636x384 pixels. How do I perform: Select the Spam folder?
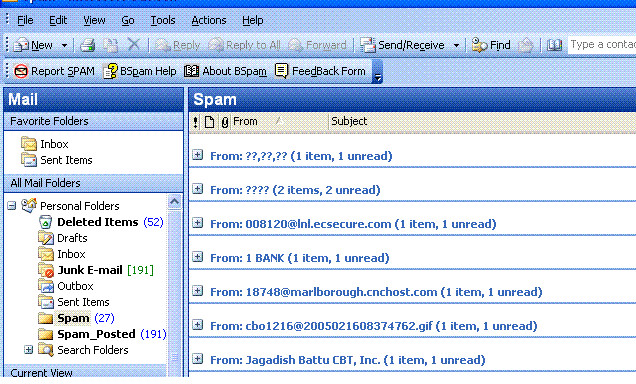(x=76, y=318)
